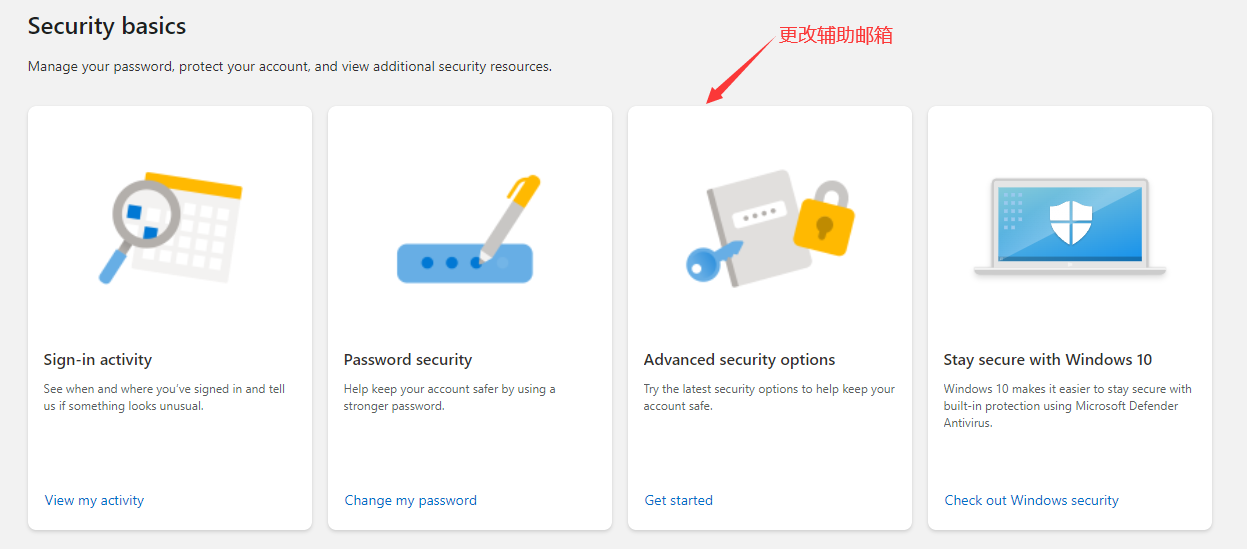This screenshot has width=1247, height=549.
Task: Click the notebook with padlock illustration
Action: [x=768, y=230]
